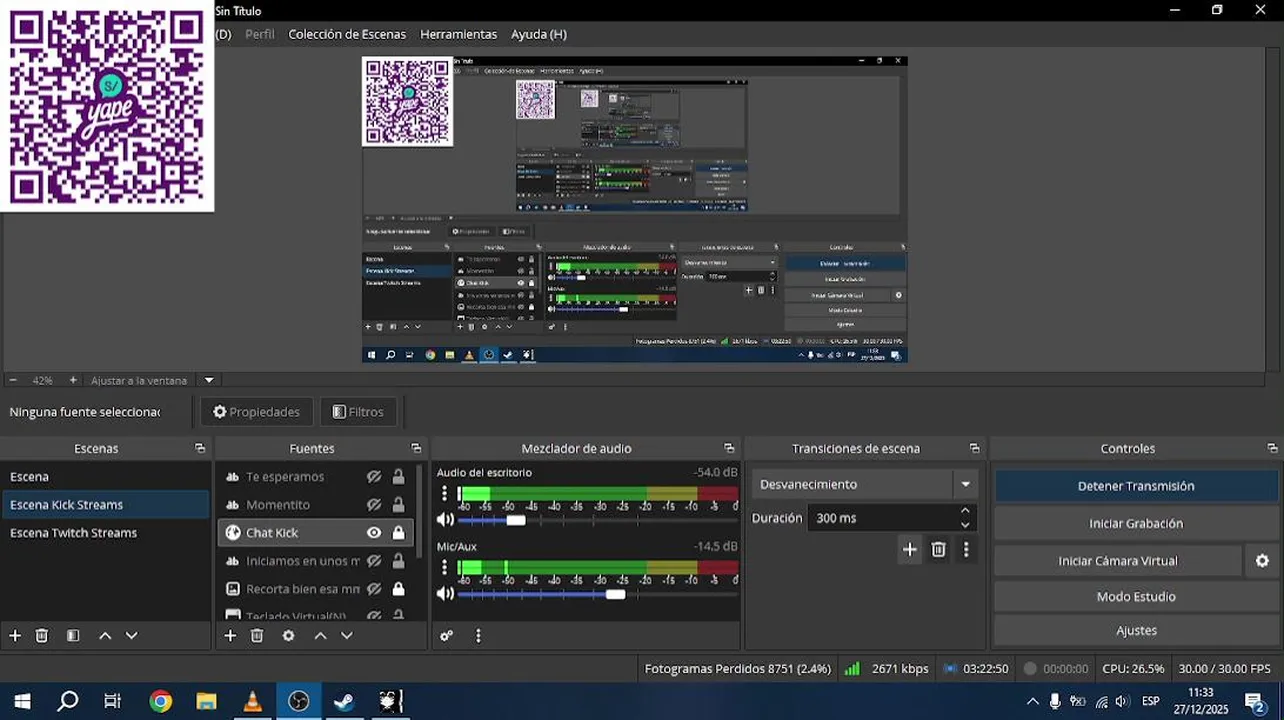Increase Duración with up arrow
This screenshot has height=720, width=1284.
tap(965, 511)
